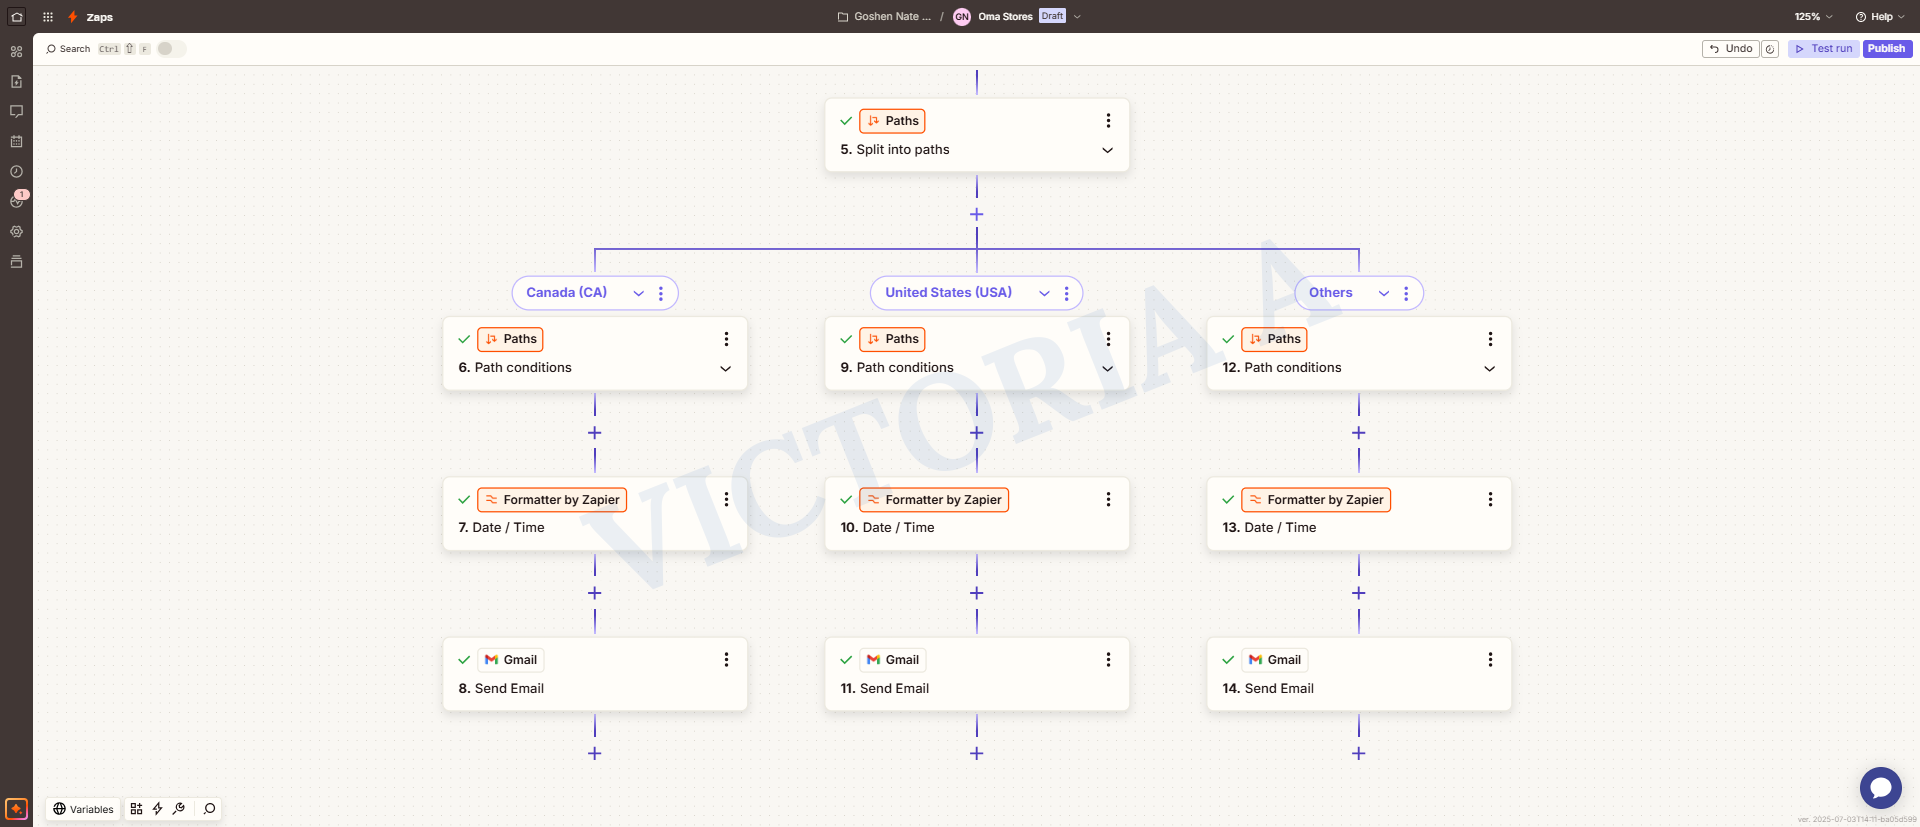Expand United States (USA) path chevron
The image size is (1920, 827).
click(1044, 293)
